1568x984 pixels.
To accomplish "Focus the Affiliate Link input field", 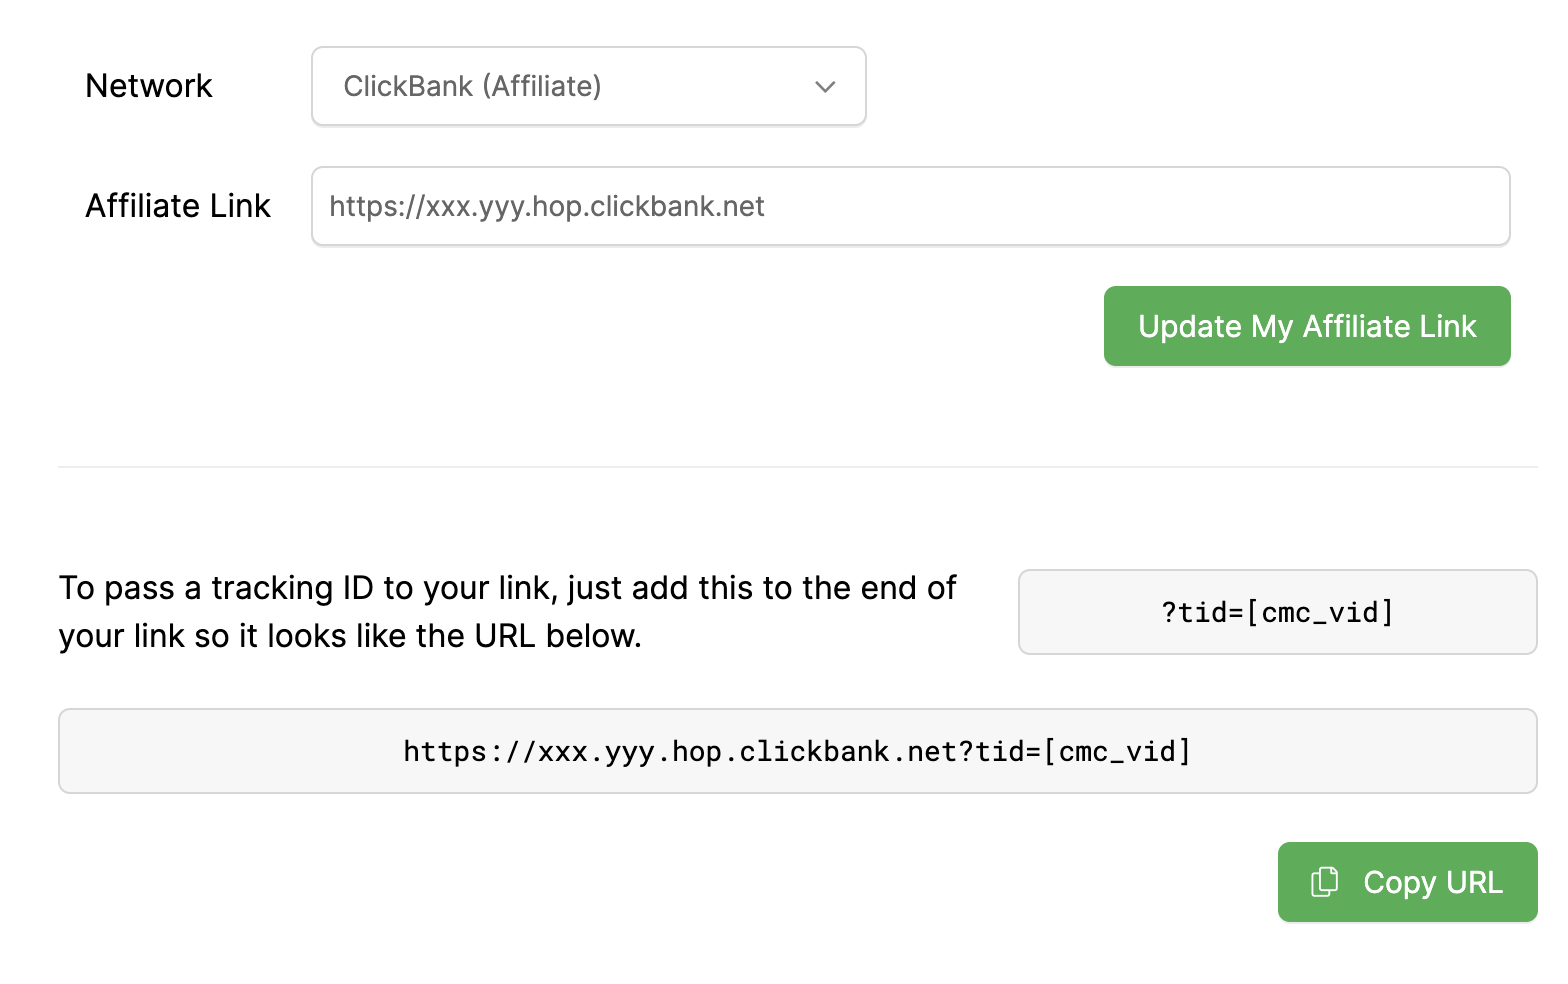I will [x=910, y=206].
